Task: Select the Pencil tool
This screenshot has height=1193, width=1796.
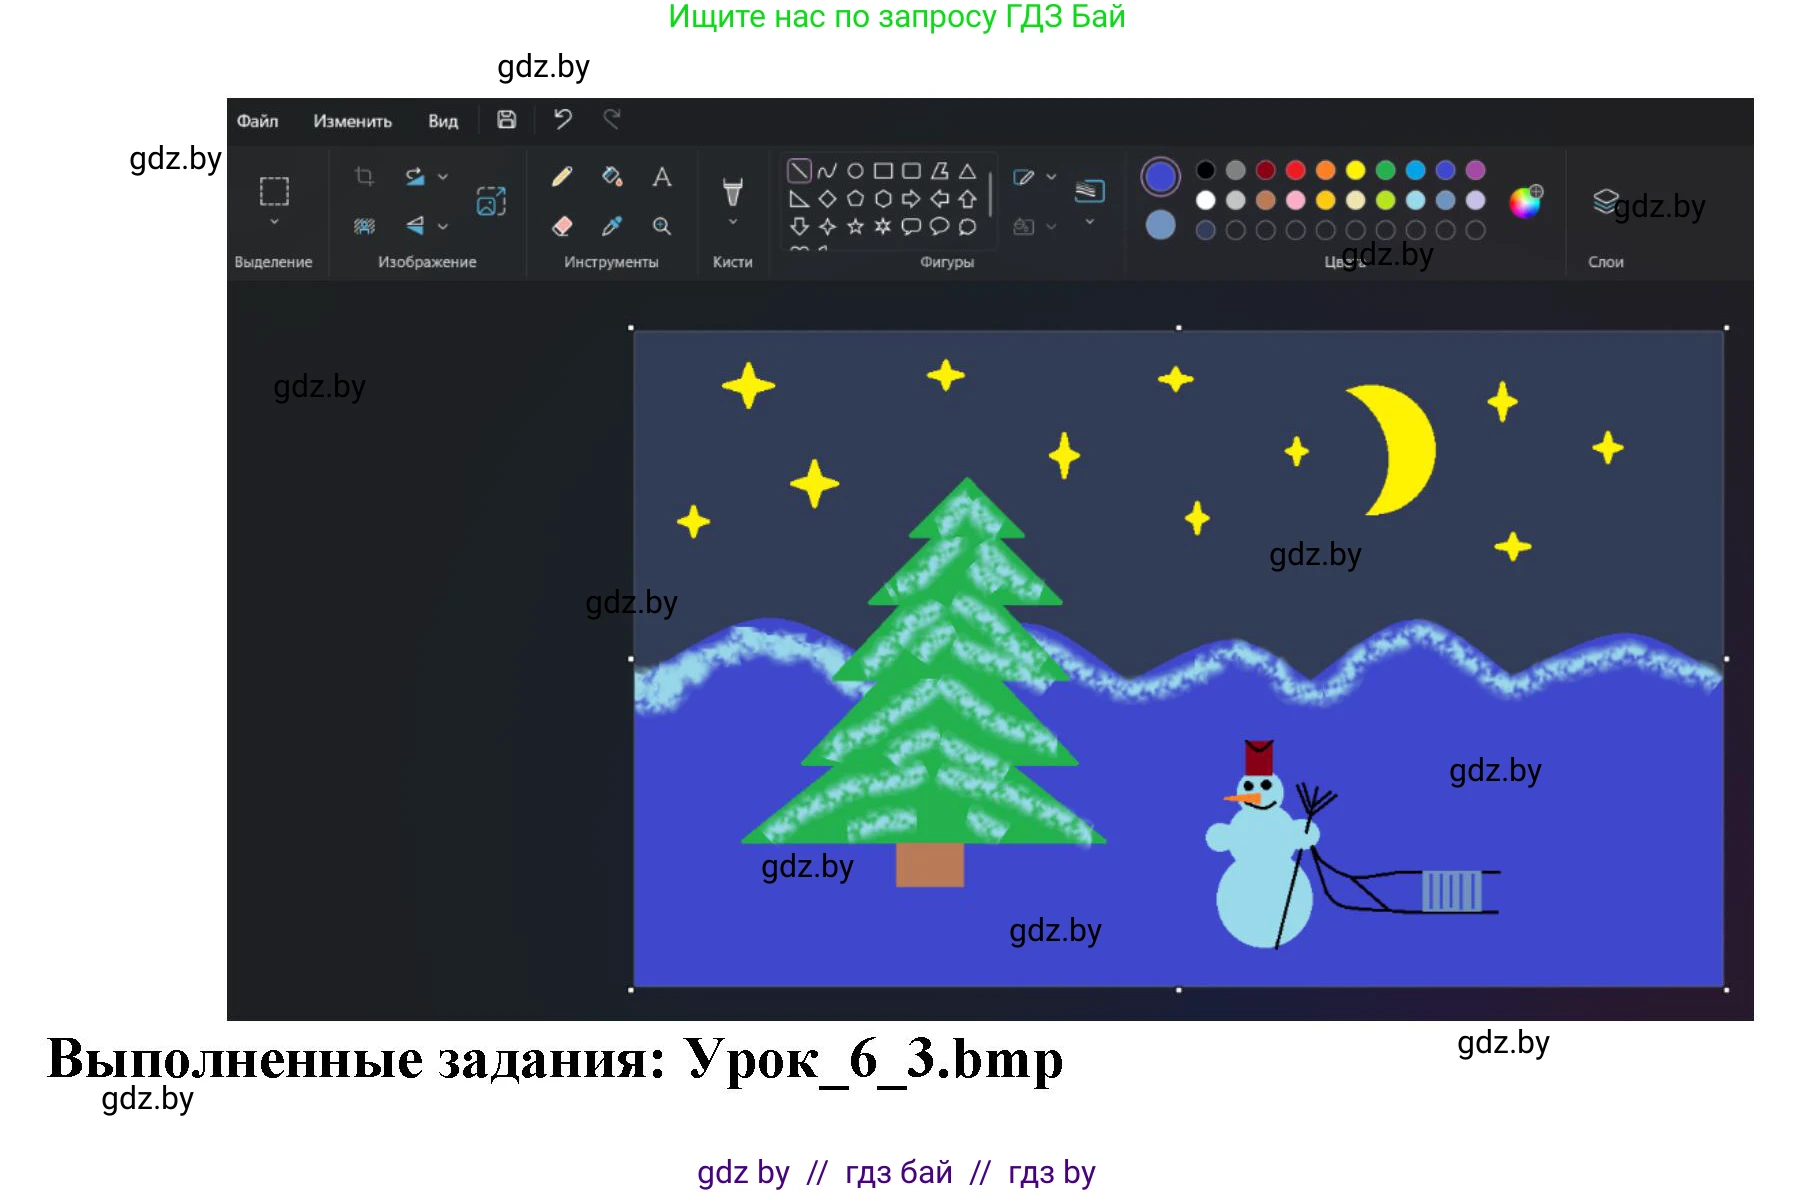Action: pyautogui.click(x=562, y=177)
